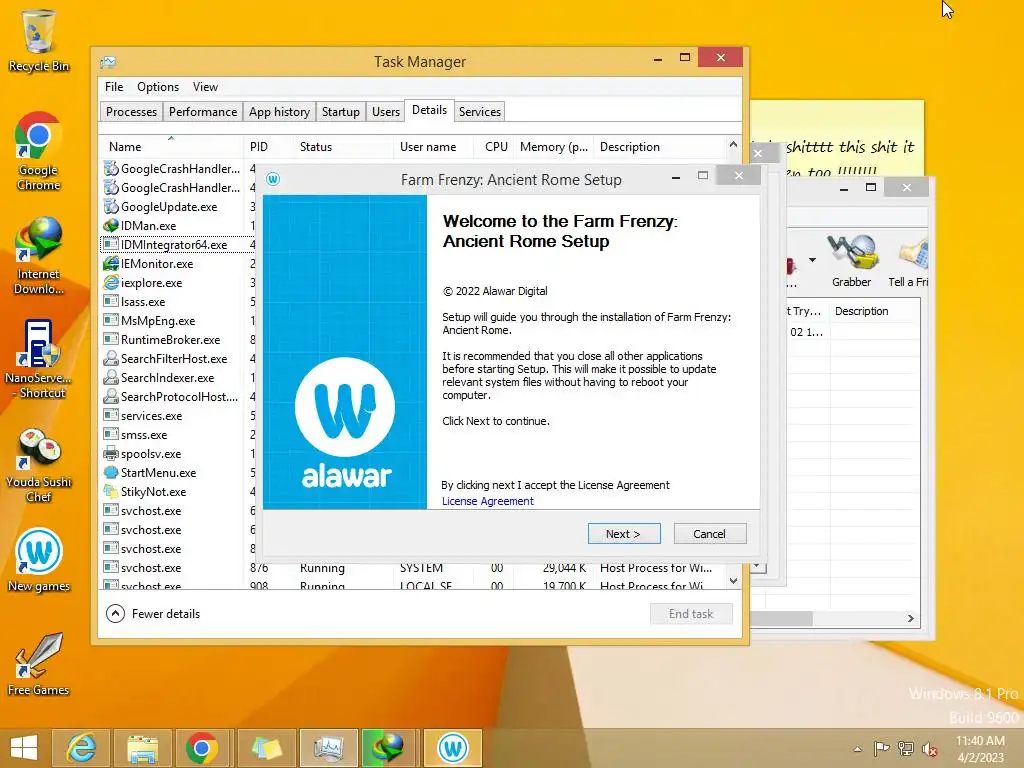Click the taskbar clock showing 11:40 AM
The image size is (1024, 768).
point(980,749)
